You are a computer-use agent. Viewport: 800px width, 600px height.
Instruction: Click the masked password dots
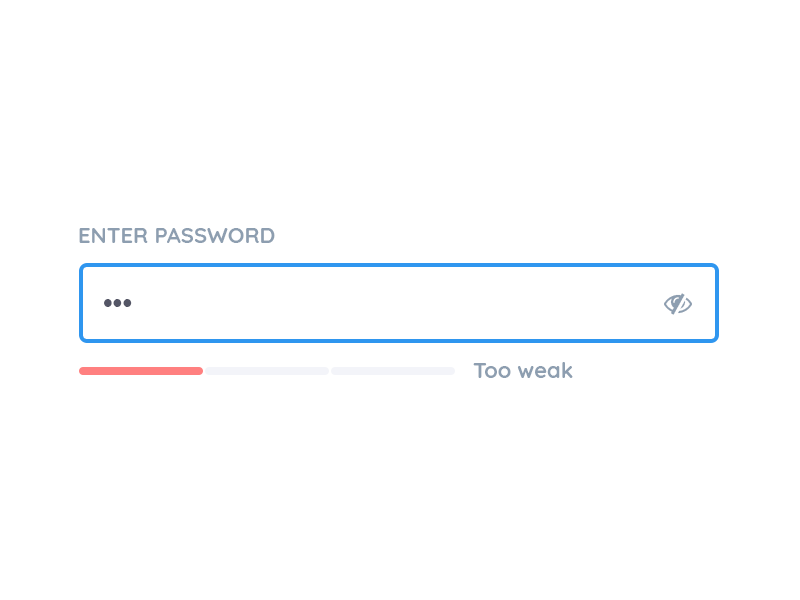(x=117, y=303)
